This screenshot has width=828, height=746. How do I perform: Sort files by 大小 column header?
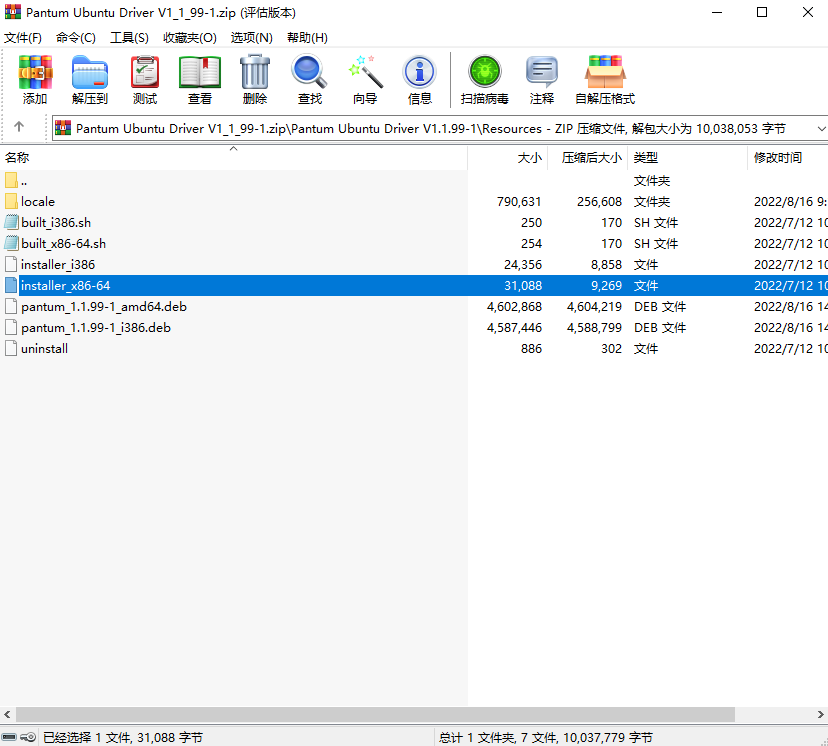(529, 158)
